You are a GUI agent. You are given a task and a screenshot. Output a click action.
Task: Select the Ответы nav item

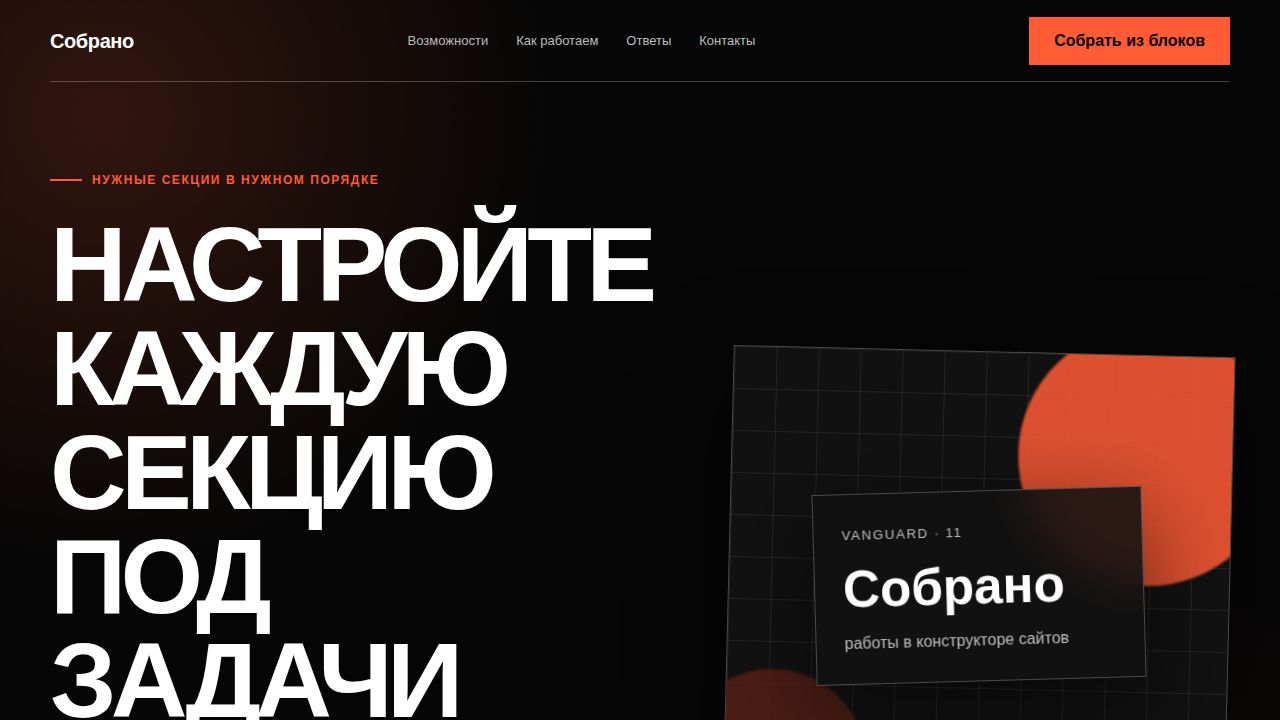click(x=649, y=41)
